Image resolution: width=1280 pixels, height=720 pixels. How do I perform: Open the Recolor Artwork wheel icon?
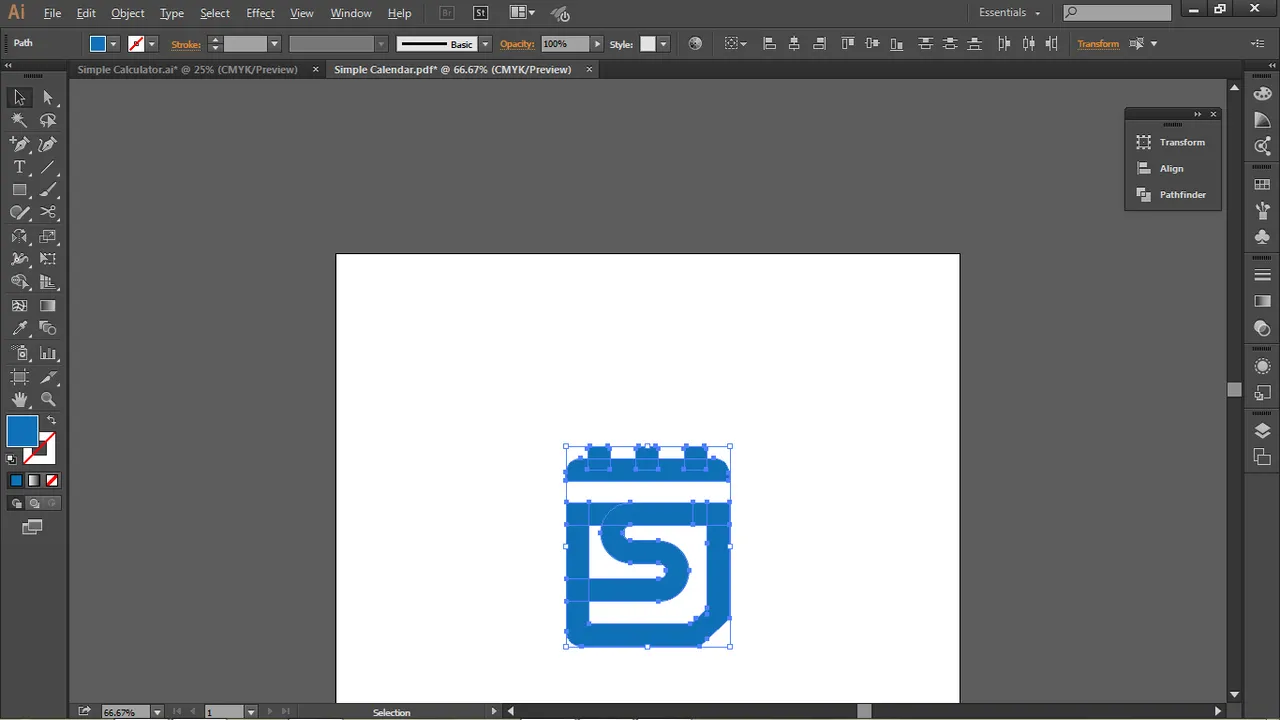695,44
